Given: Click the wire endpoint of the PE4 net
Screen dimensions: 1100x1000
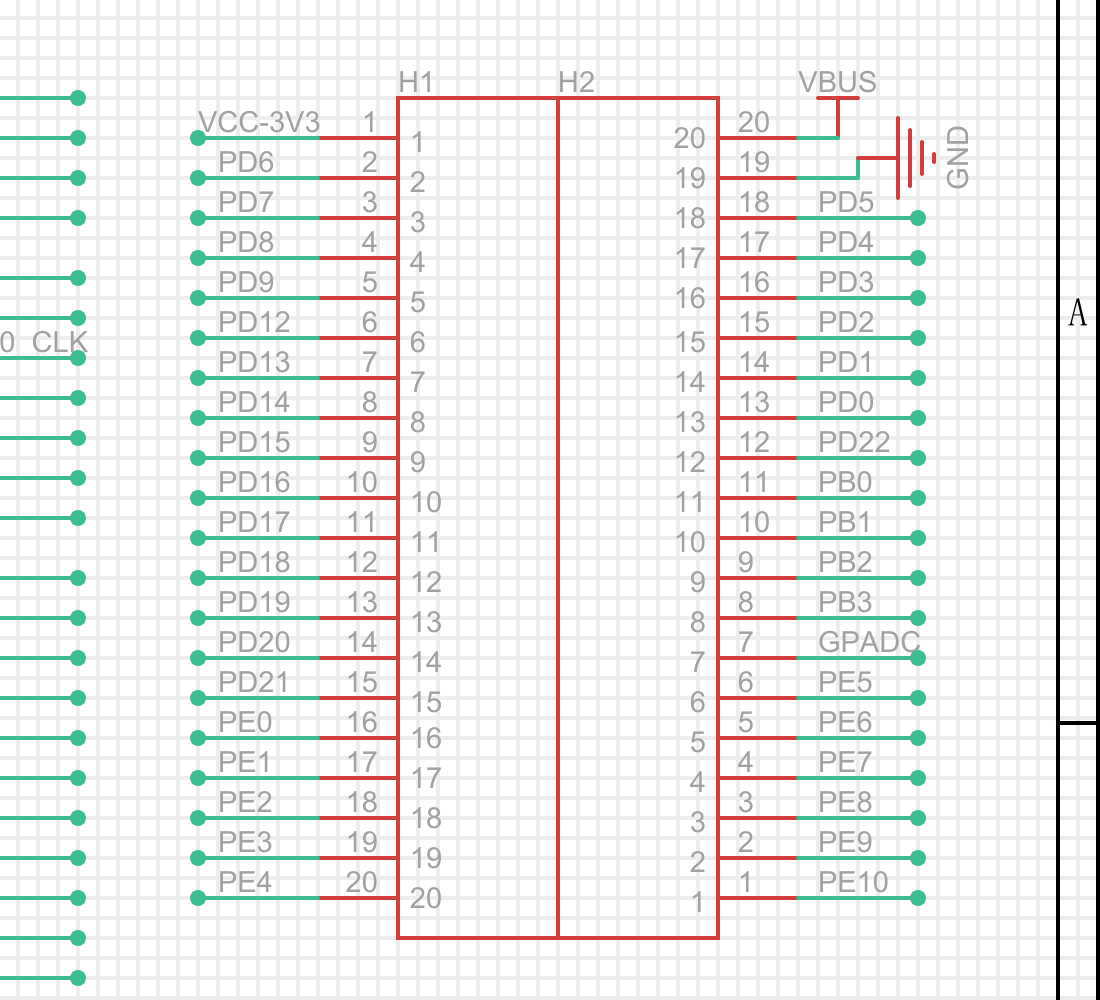Looking at the screenshot, I should [x=198, y=898].
